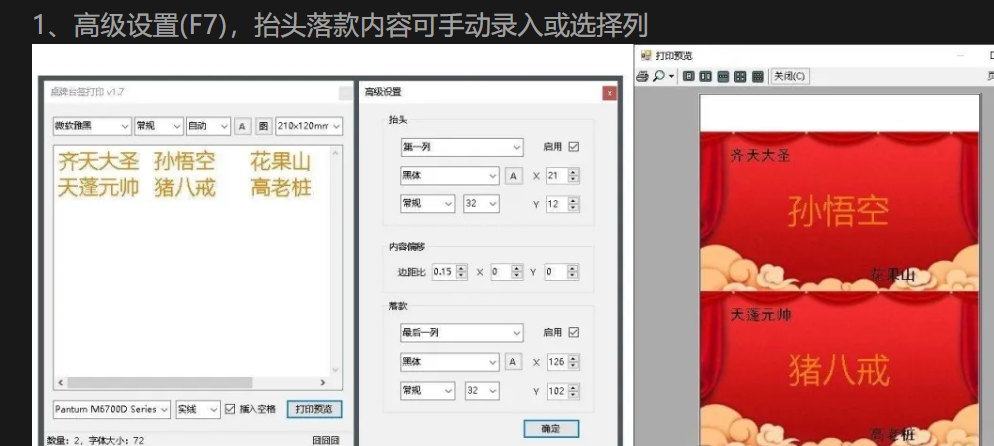The image size is (994, 446).
Task: Toggle the 插入空格 checkbox
Action: 230,409
